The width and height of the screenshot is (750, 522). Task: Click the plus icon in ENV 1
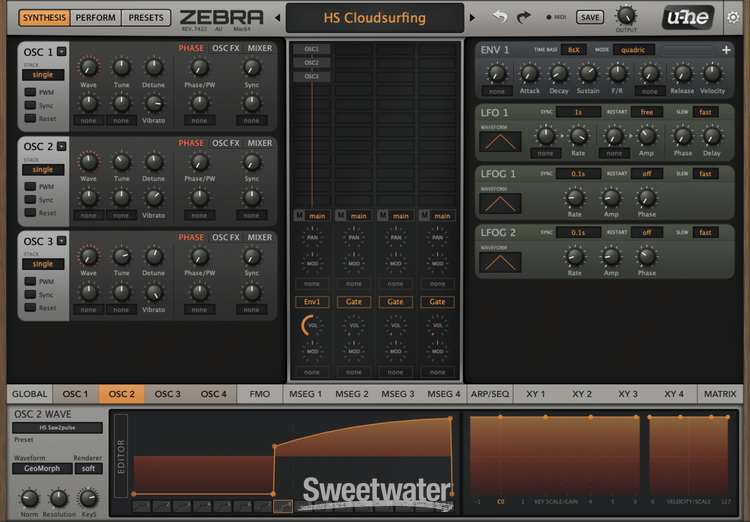[726, 50]
